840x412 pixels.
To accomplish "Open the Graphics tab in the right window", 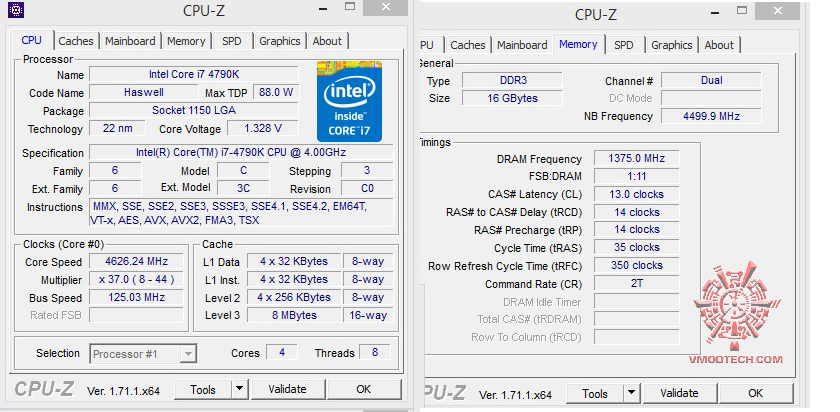I will tap(672, 46).
